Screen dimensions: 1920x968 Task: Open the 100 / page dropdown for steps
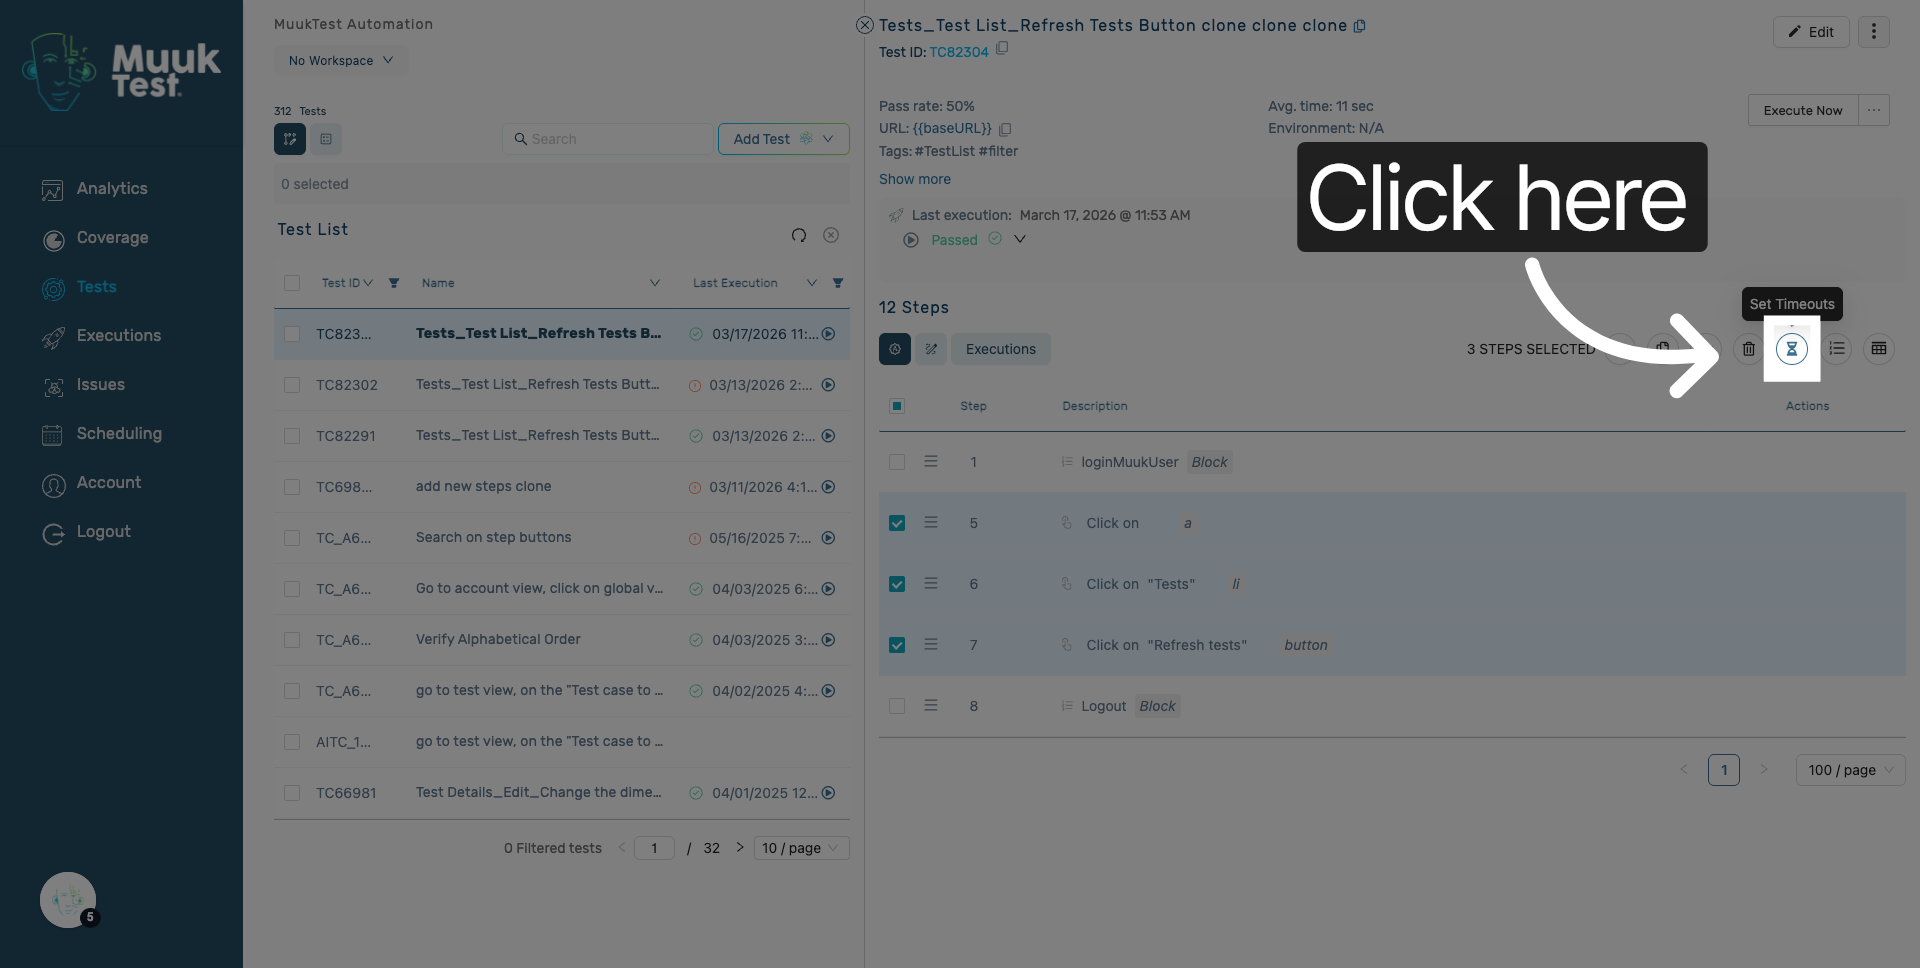pos(1851,770)
